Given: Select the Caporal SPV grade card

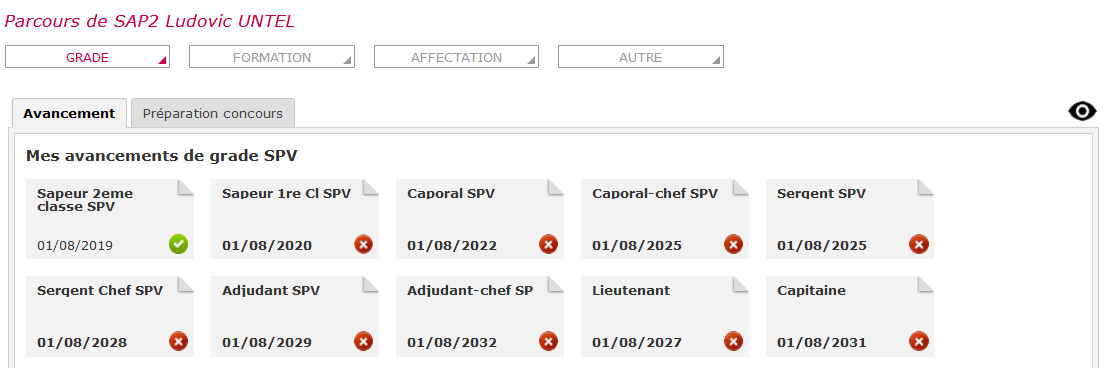Looking at the screenshot, I should point(480,219).
